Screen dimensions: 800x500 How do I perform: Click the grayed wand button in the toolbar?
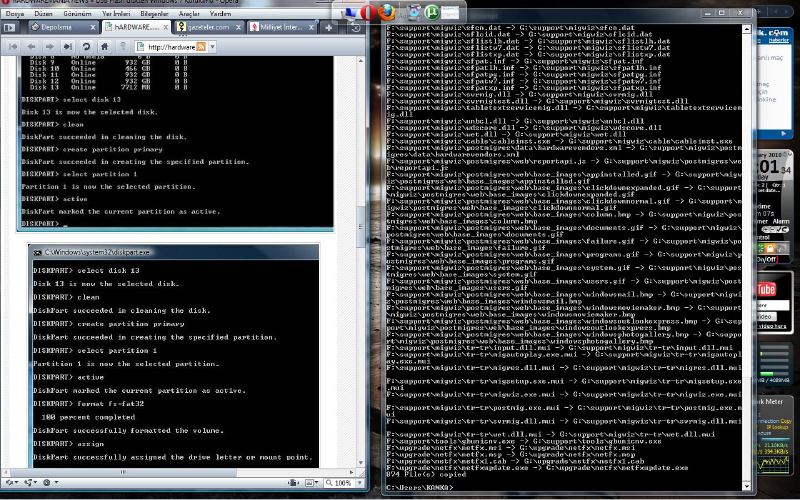tap(123, 46)
